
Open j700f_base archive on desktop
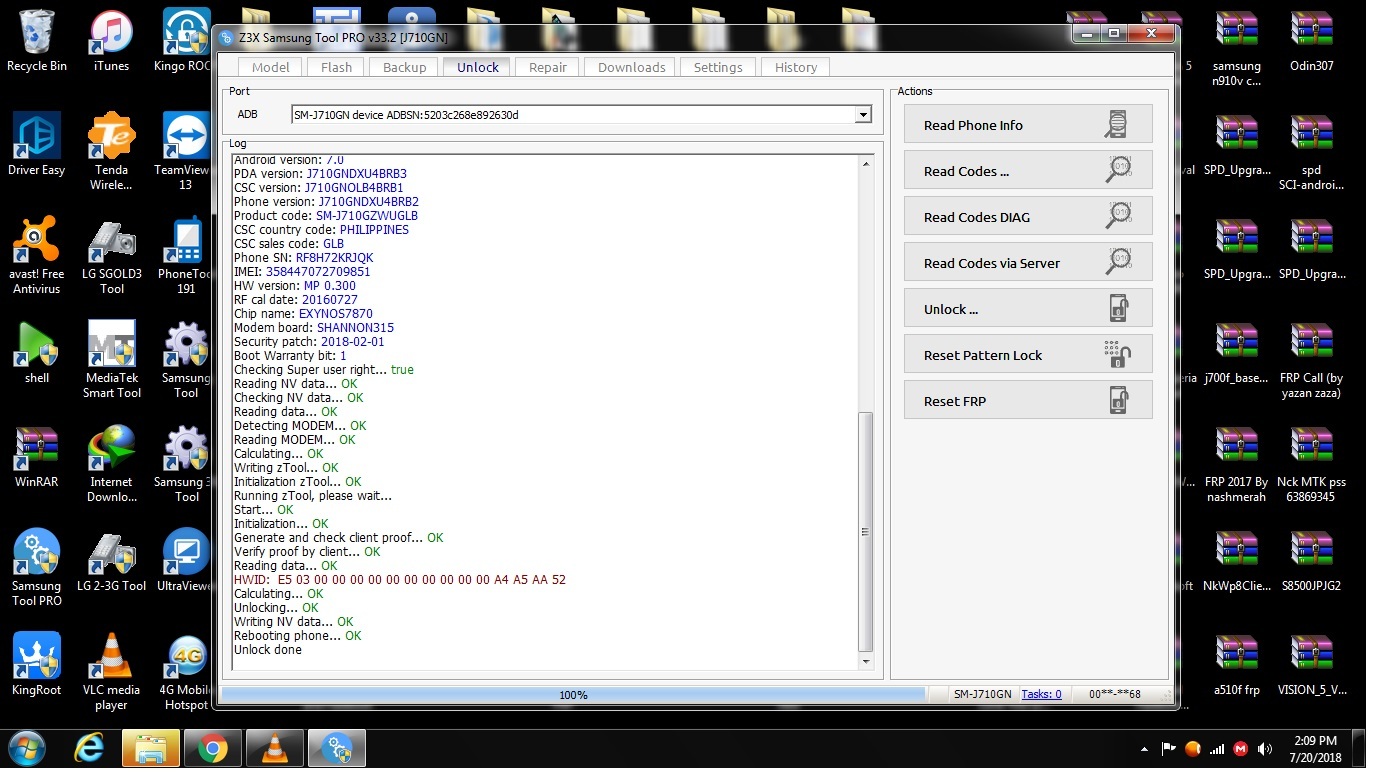click(1237, 354)
